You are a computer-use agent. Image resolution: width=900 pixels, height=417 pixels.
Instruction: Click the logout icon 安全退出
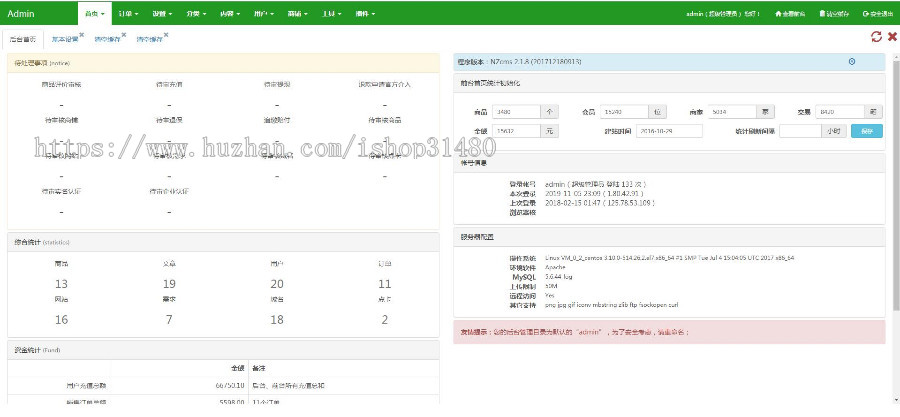[878, 14]
